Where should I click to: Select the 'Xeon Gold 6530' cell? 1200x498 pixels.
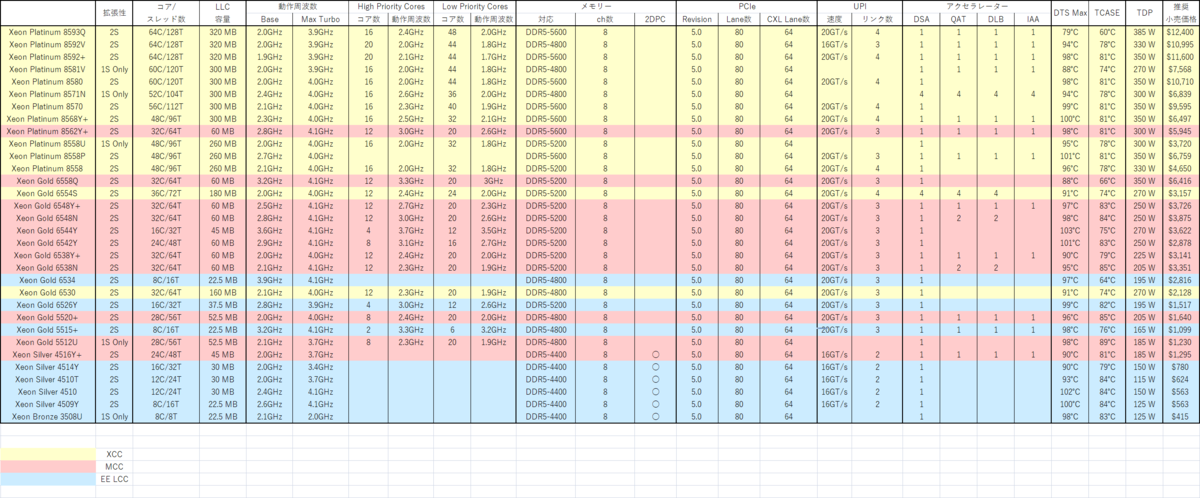point(47,292)
